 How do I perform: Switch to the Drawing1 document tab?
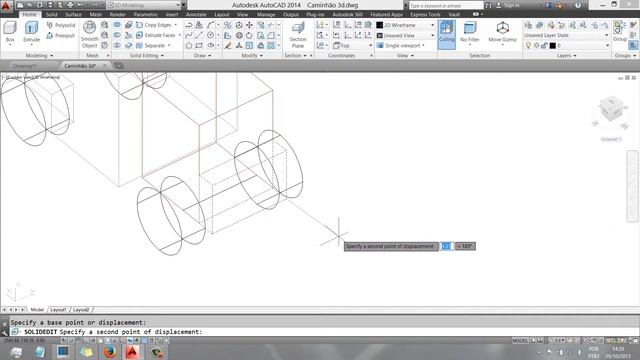point(25,66)
